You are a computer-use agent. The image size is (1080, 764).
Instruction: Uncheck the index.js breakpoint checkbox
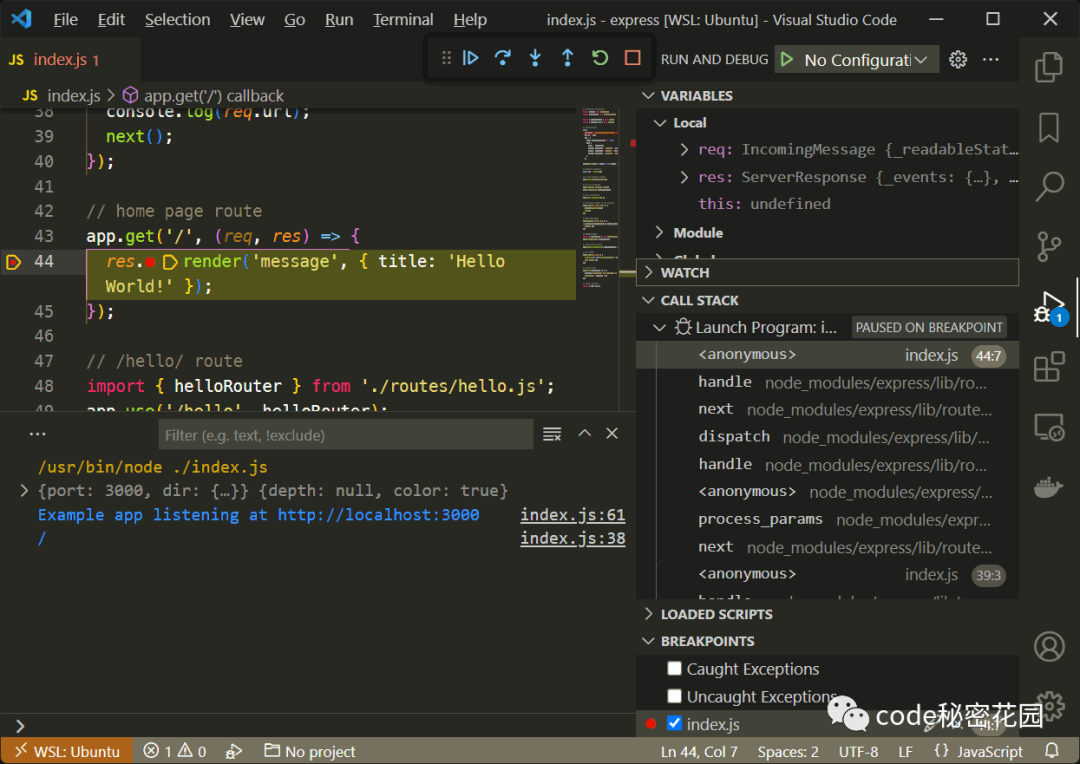674,723
